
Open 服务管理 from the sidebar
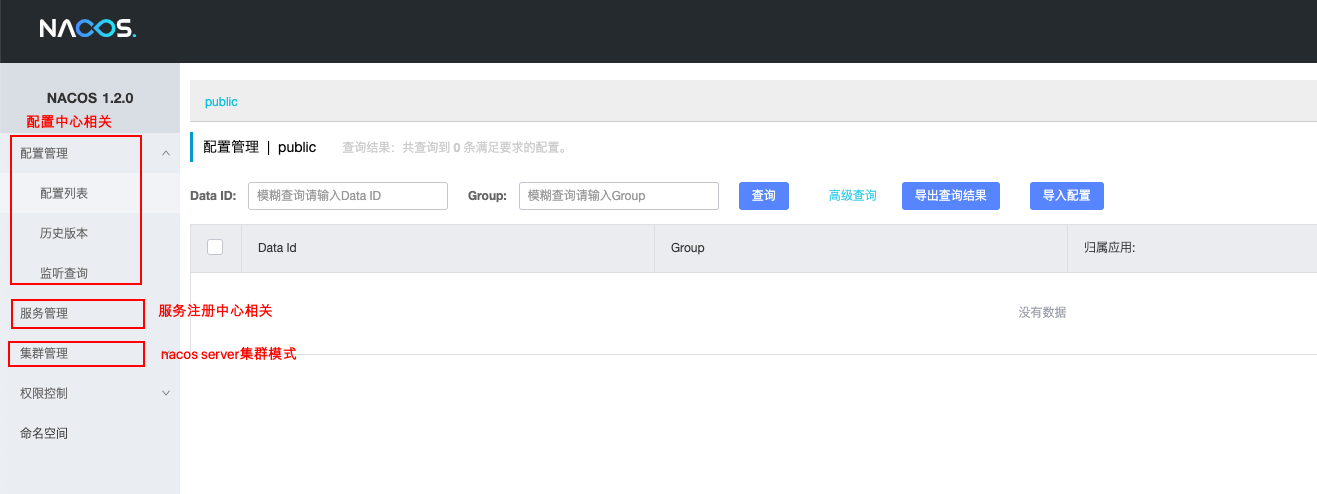[x=44, y=313]
